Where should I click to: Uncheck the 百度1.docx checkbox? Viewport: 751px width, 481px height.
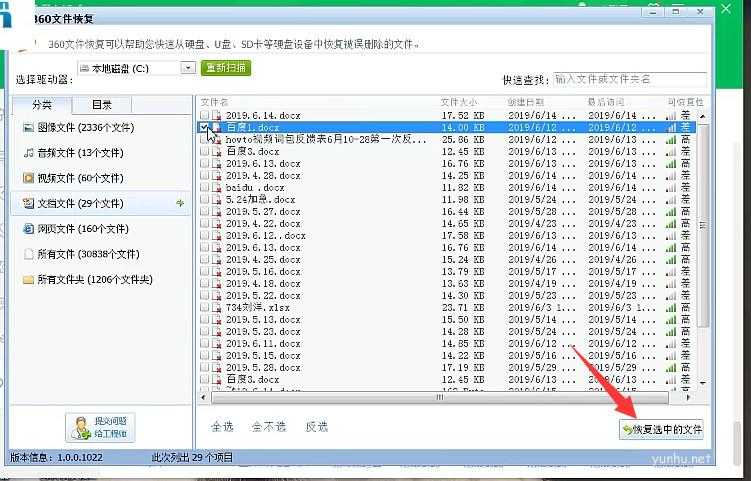coord(205,127)
